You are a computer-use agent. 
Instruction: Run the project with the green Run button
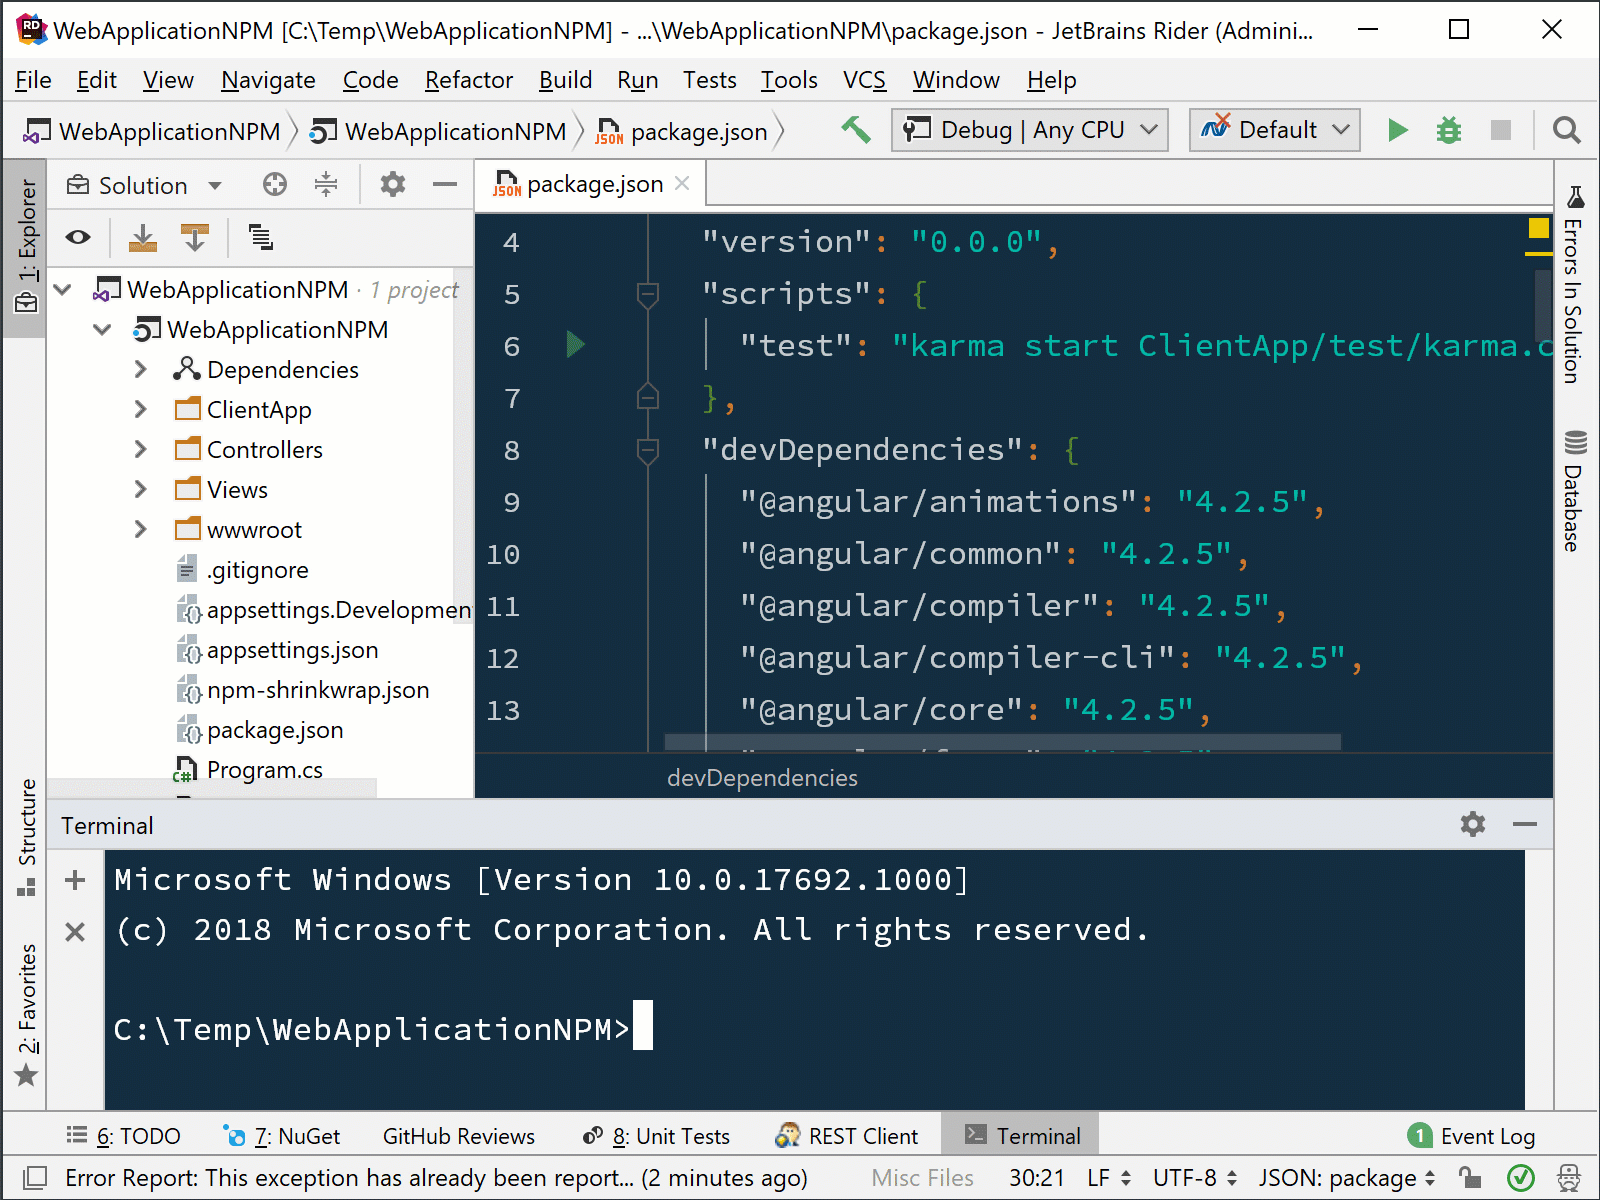[1397, 130]
